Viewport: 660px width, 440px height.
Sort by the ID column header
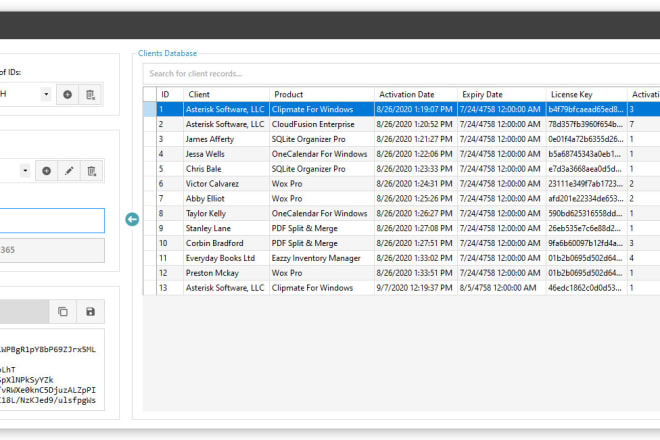170,94
